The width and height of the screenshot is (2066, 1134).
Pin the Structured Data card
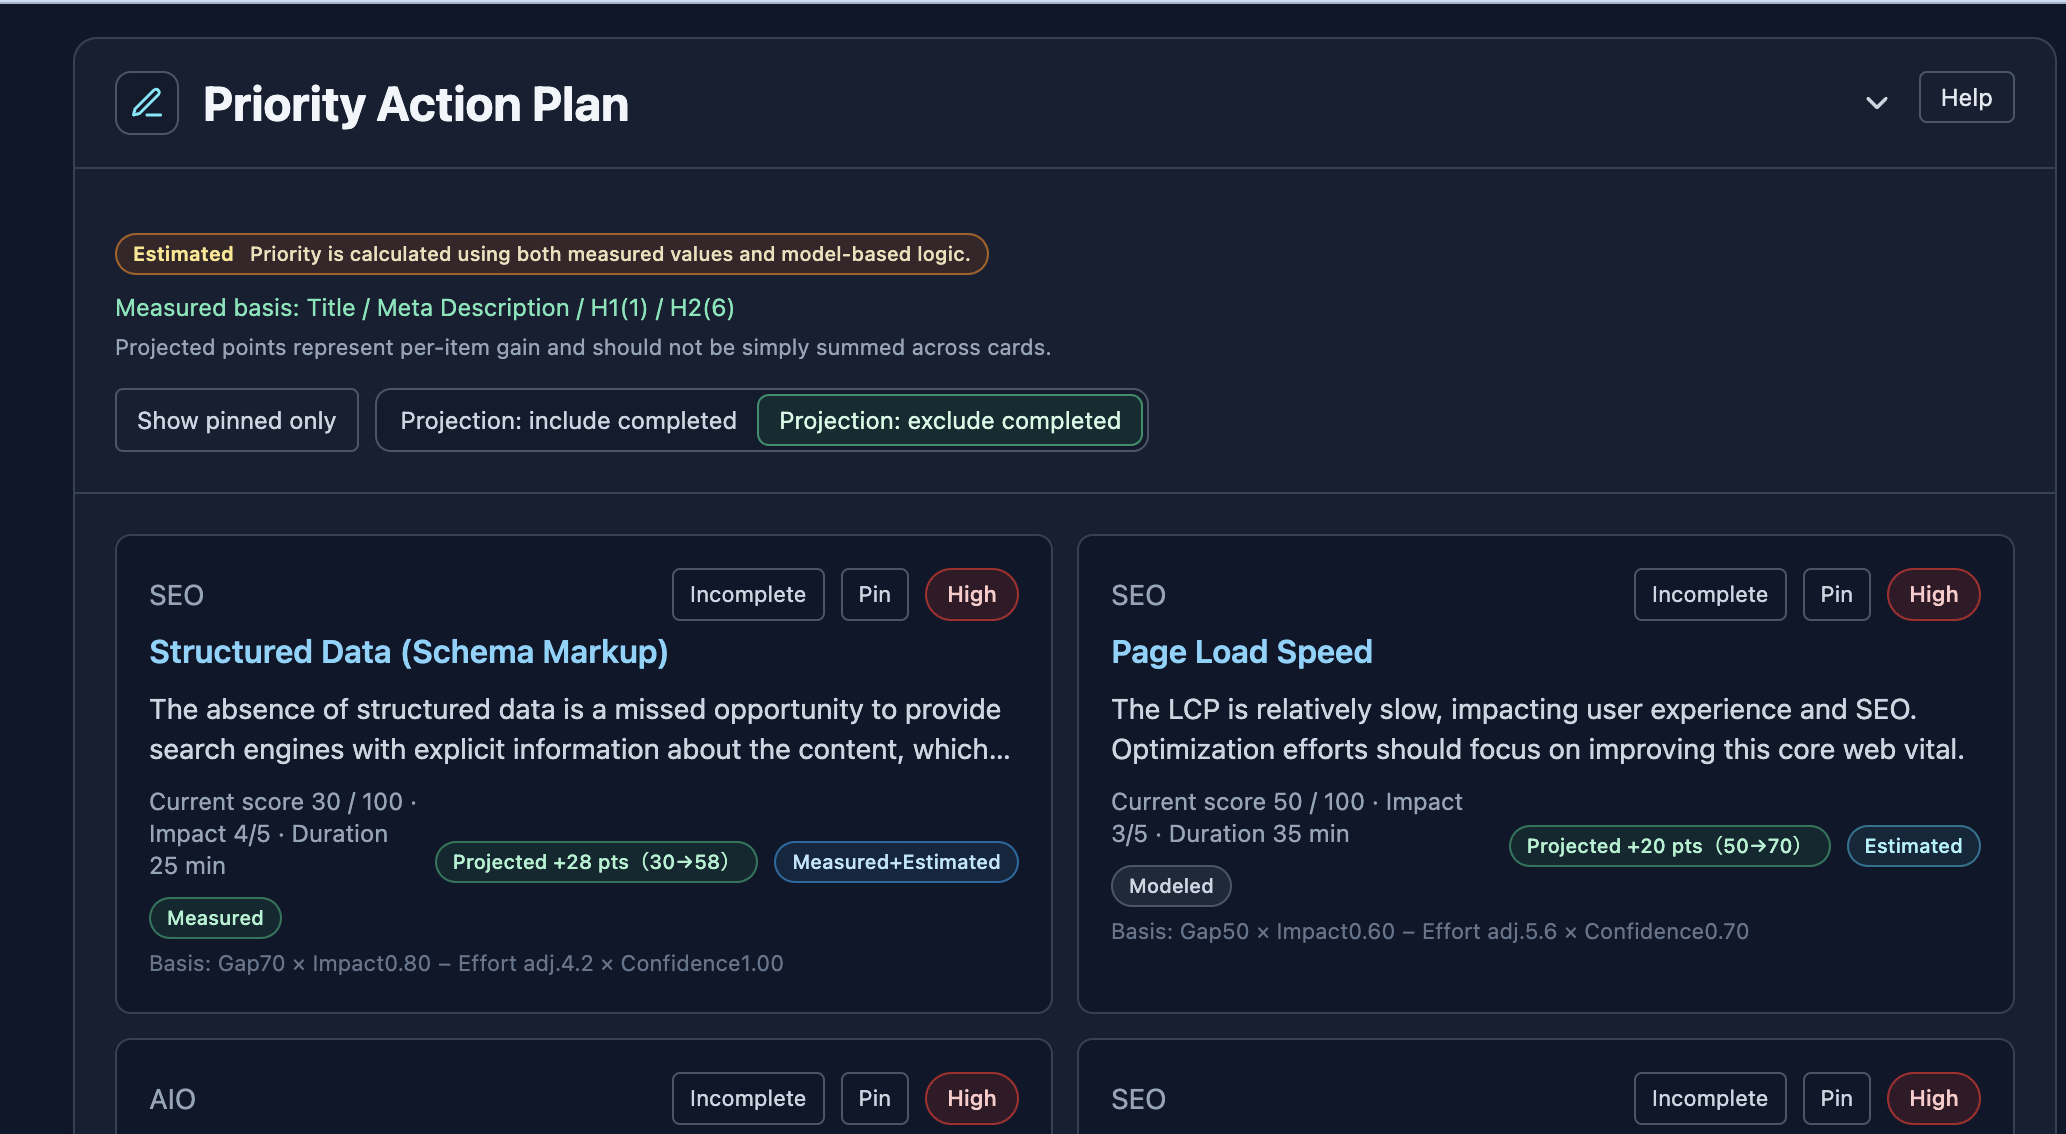(x=874, y=594)
